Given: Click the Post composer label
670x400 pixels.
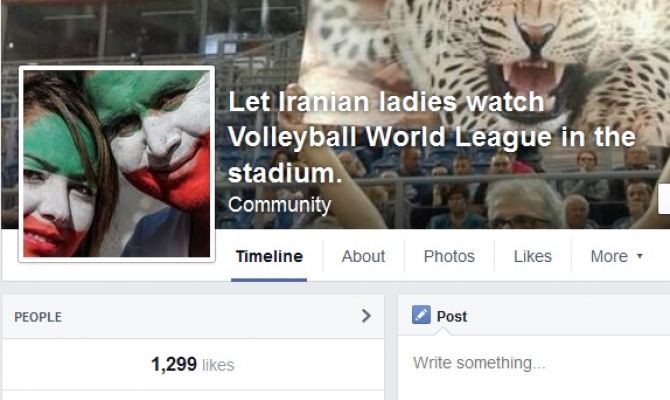Looking at the screenshot, I should [452, 317].
